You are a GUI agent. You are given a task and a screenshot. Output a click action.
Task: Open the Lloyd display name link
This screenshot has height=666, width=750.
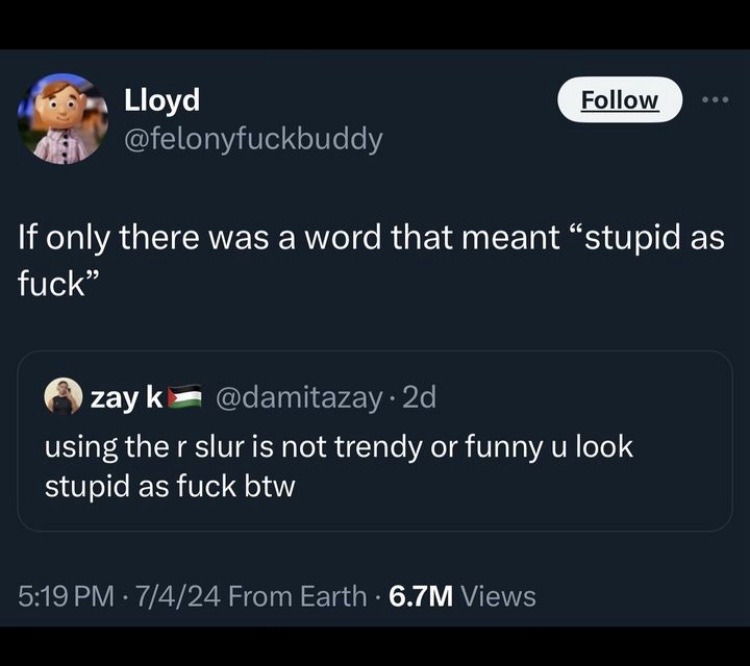coord(161,100)
